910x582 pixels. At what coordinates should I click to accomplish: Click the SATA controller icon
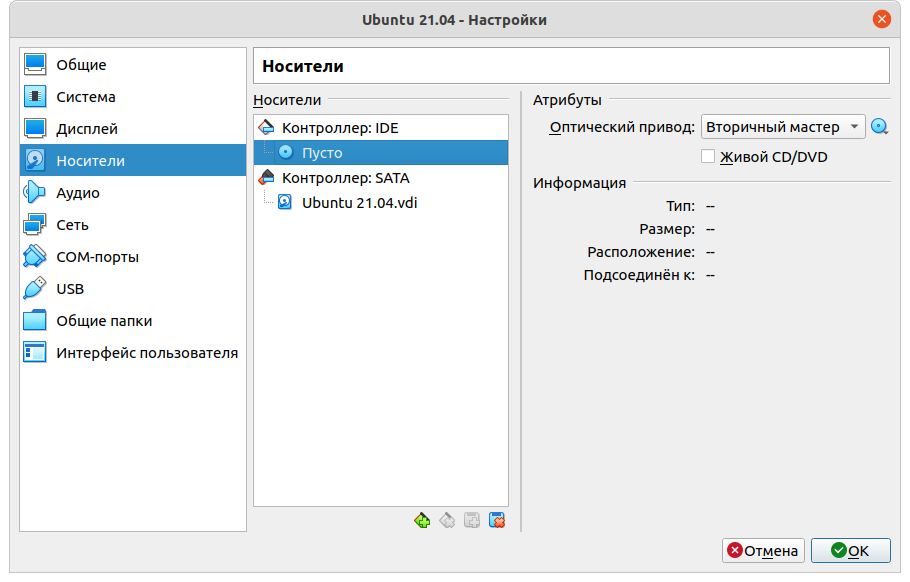pos(266,177)
